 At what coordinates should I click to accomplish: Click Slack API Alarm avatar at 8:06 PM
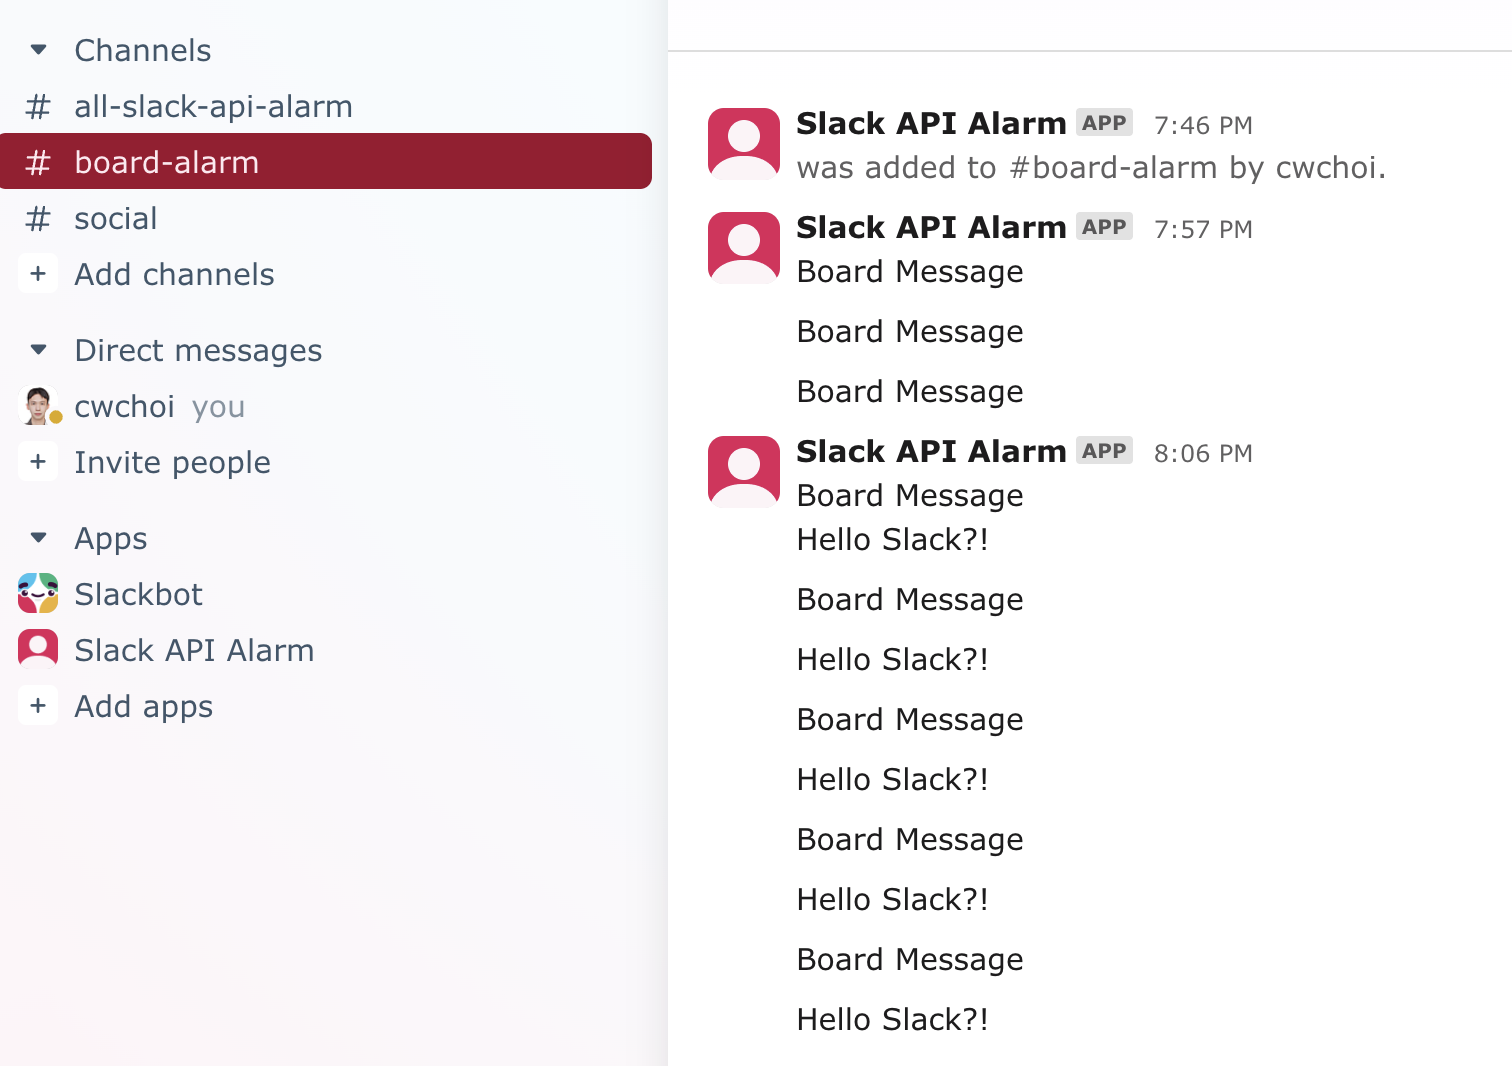744,472
